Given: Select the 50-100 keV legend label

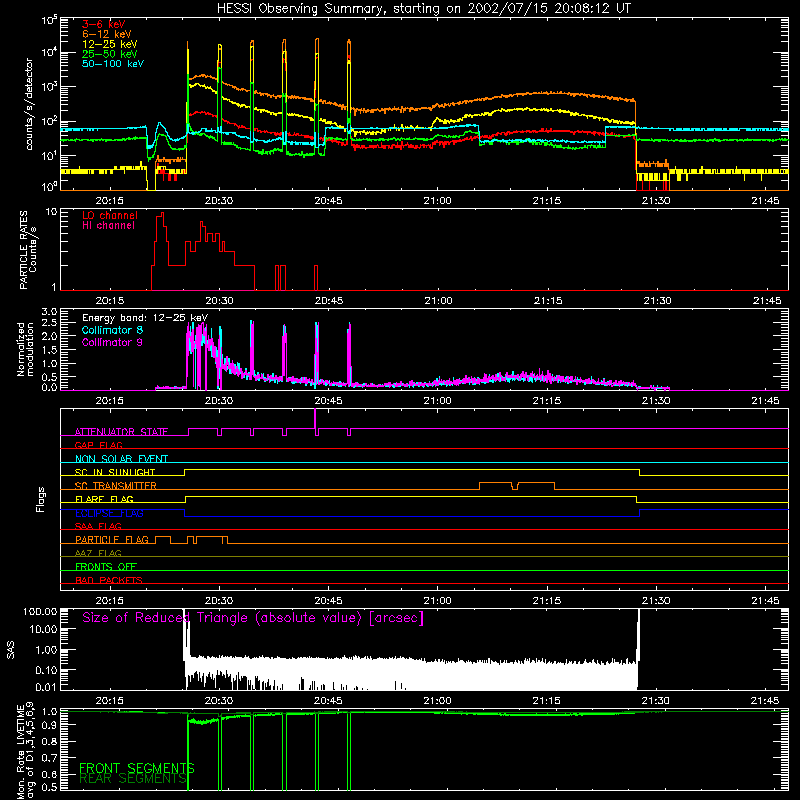Looking at the screenshot, I should [x=113, y=64].
